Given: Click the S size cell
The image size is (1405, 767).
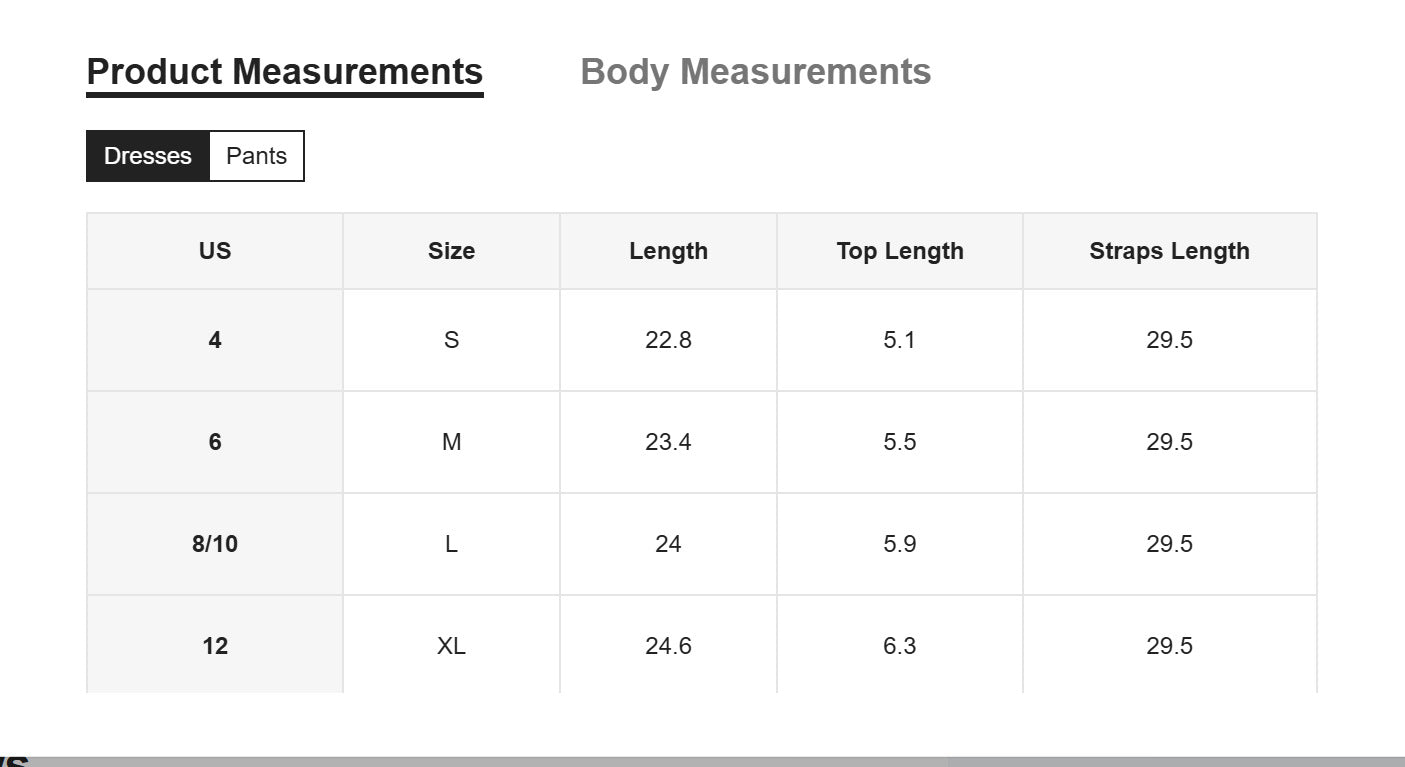Looking at the screenshot, I should coord(451,340).
